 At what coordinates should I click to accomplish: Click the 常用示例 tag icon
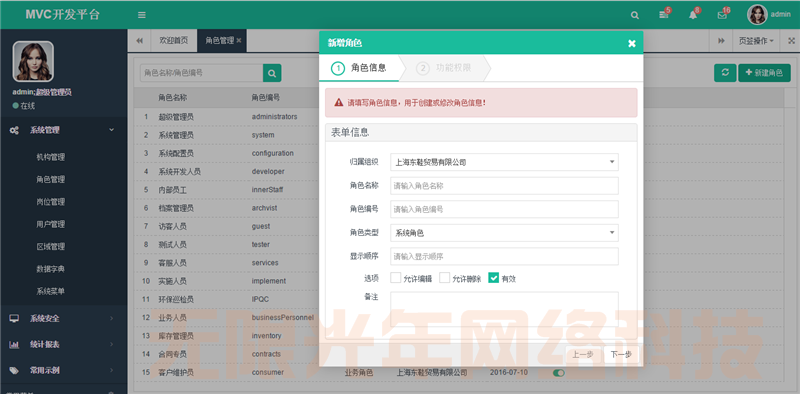(x=14, y=371)
